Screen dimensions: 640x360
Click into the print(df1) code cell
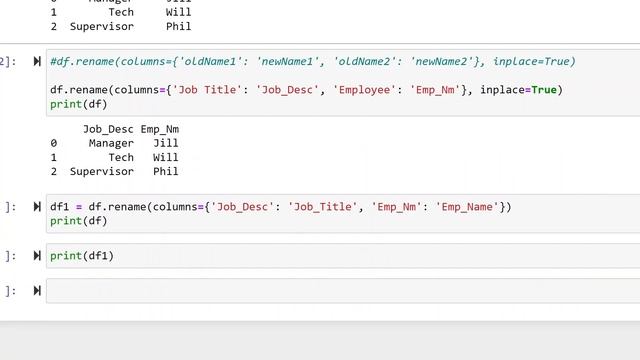343,256
